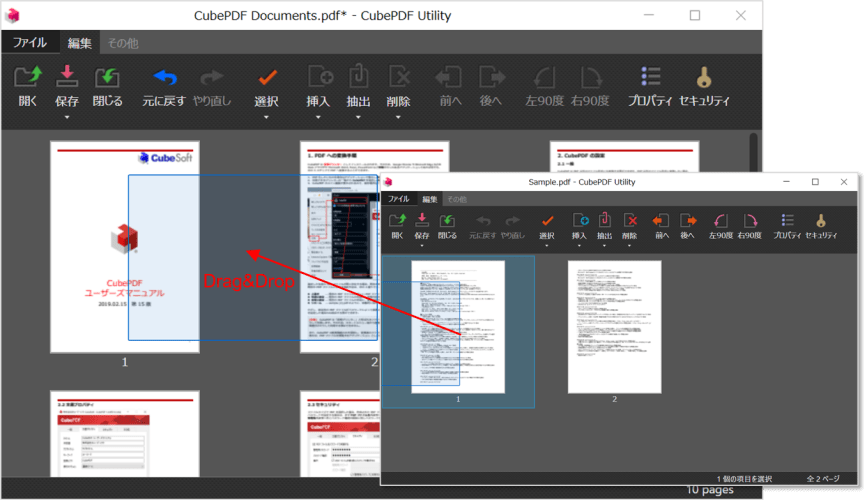Click 全 2 ページ status text in Sample.pdf
The height and width of the screenshot is (500, 865).
tap(823, 478)
